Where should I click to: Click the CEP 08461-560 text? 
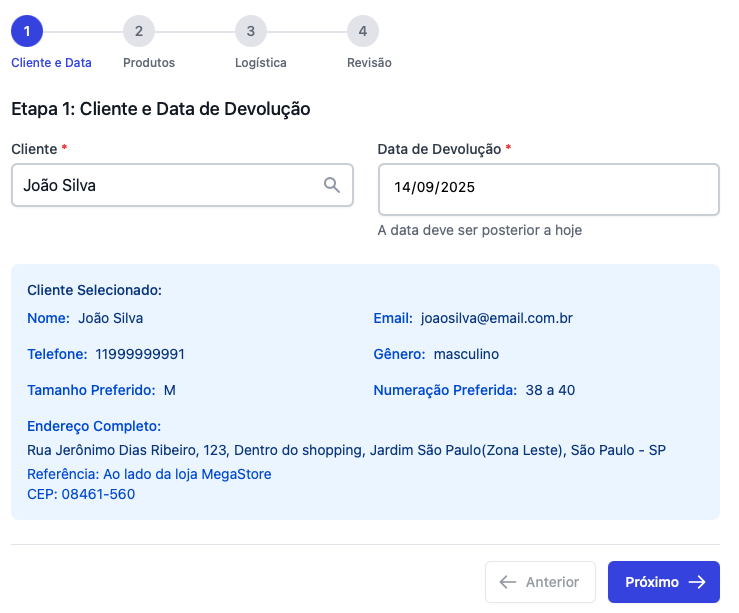click(x=81, y=494)
